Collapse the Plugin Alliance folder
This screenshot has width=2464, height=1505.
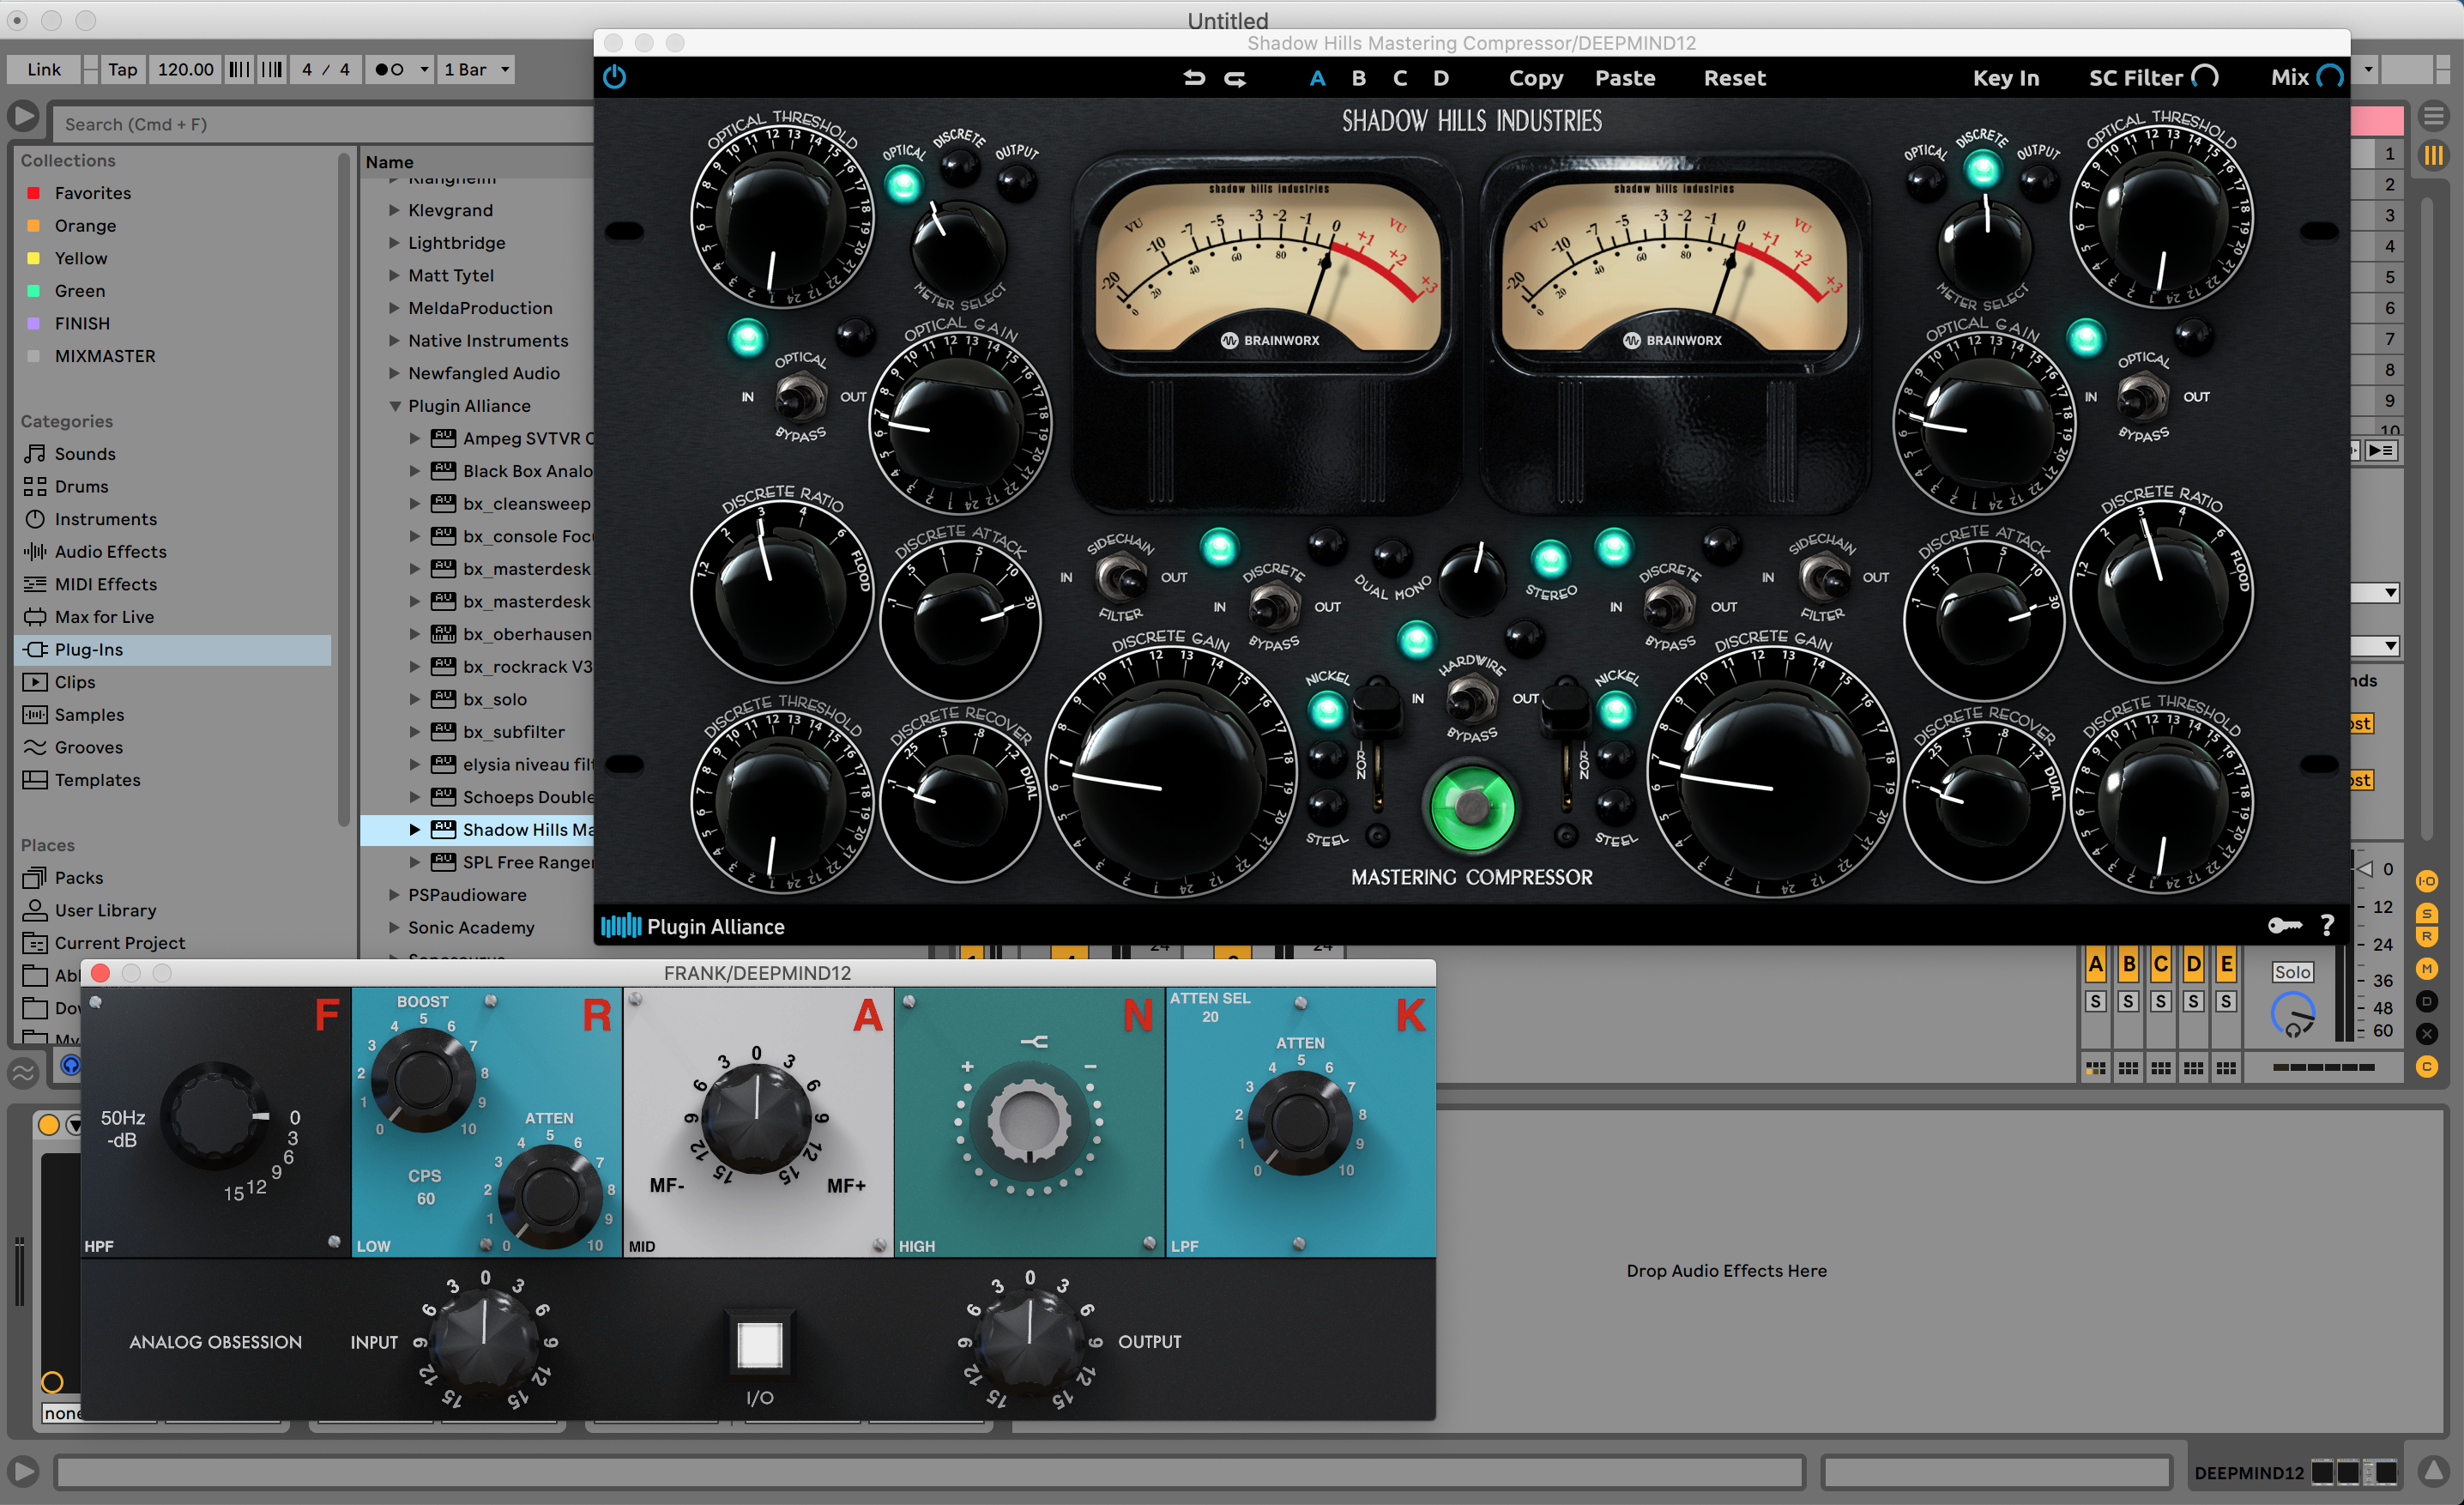(395, 406)
